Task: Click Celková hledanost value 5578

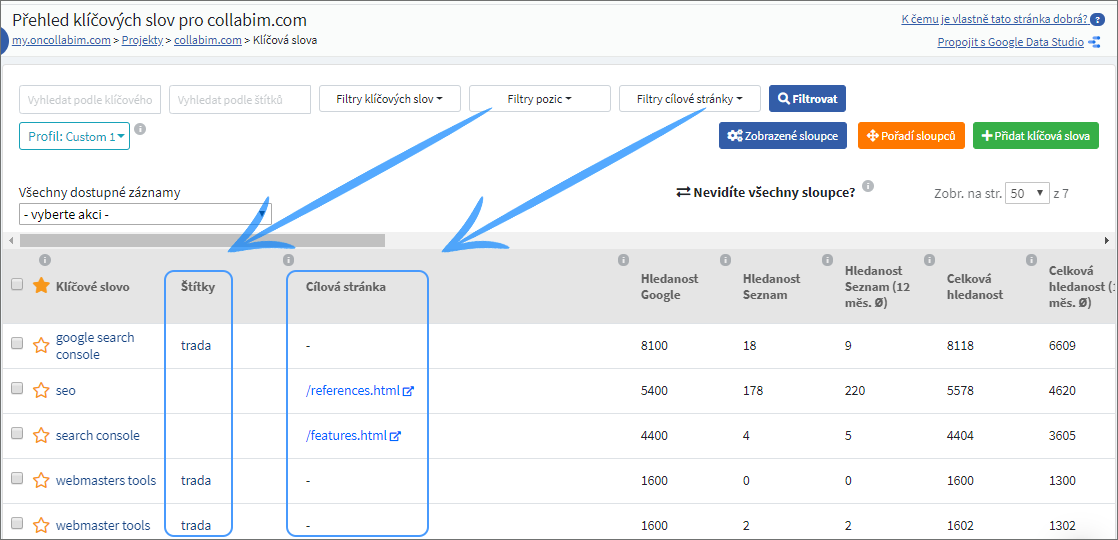Action: pyautogui.click(x=960, y=391)
